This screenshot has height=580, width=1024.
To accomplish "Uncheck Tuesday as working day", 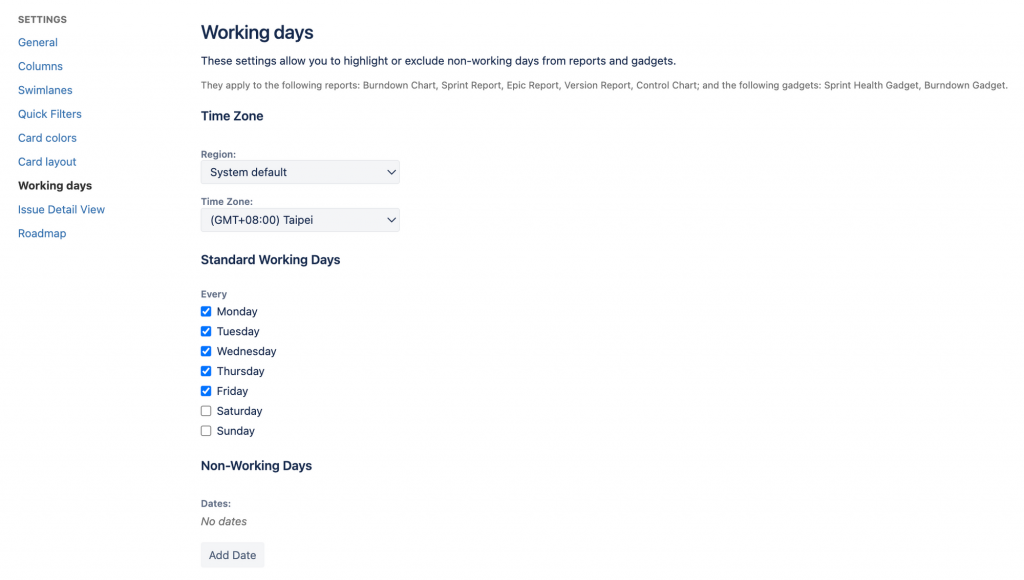I will click(206, 331).
